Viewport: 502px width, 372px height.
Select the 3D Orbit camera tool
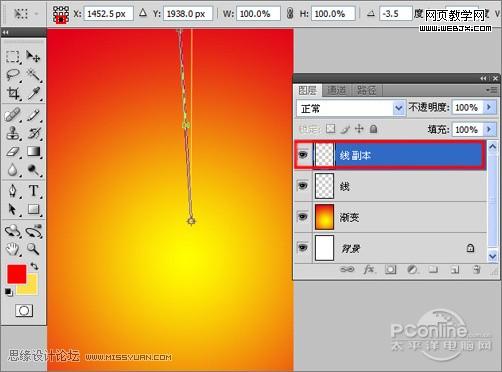click(33, 231)
